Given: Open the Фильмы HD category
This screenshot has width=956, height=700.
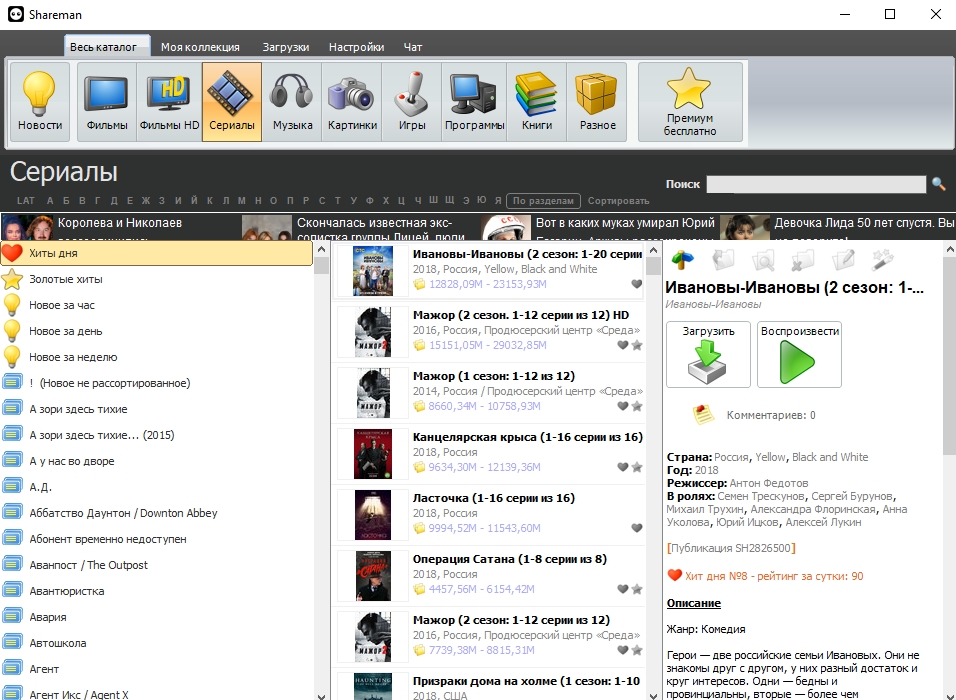Looking at the screenshot, I should [x=169, y=102].
